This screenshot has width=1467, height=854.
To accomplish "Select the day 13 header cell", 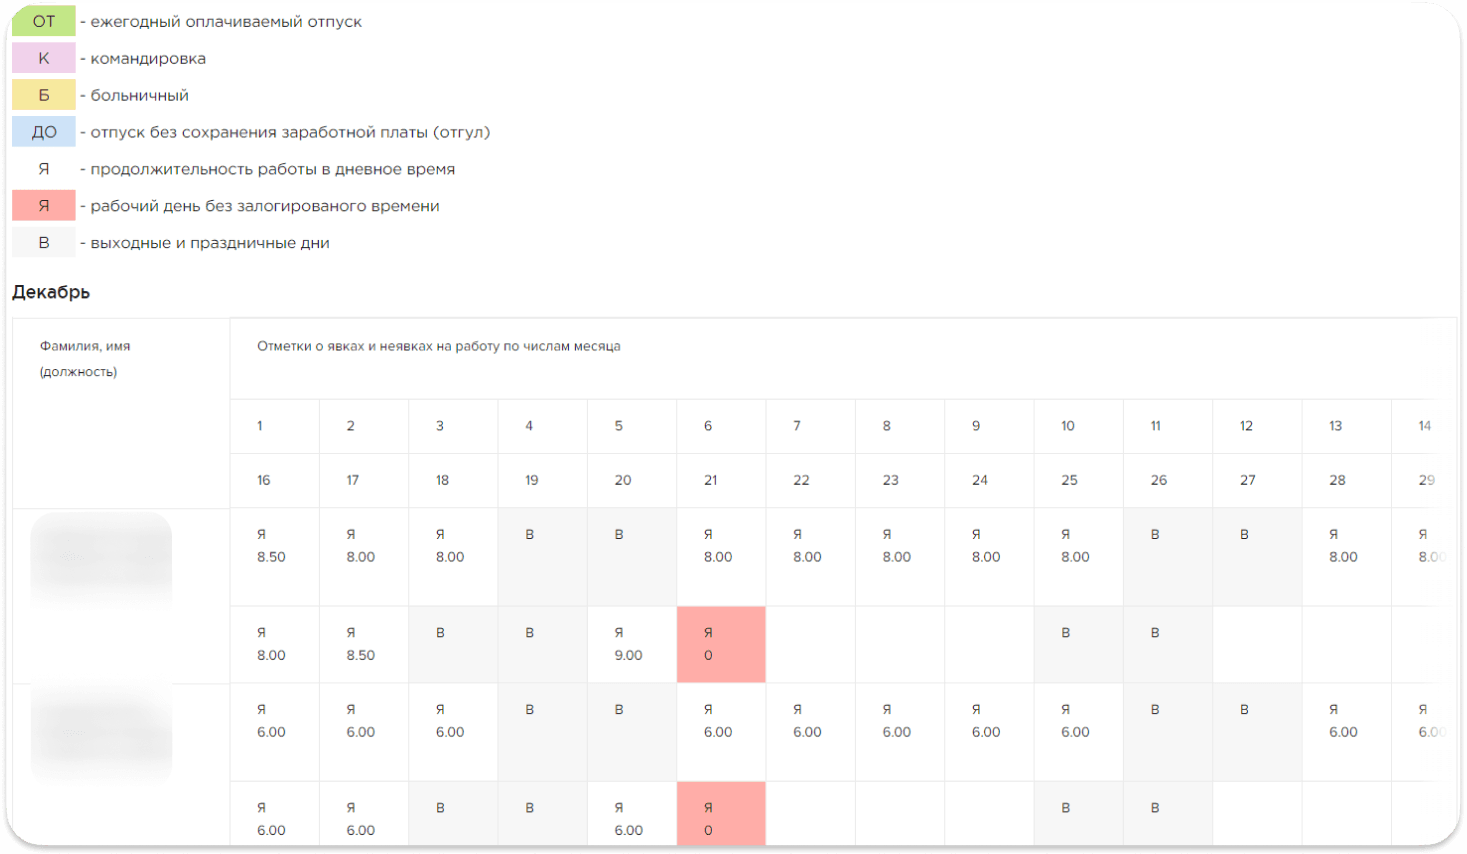I will click(1335, 426).
